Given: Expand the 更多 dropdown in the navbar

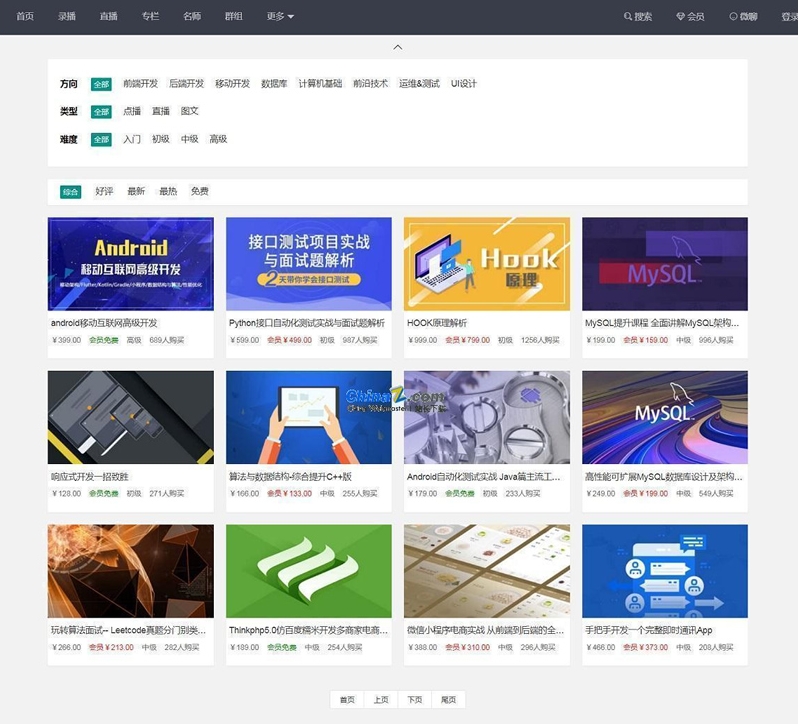Looking at the screenshot, I should coord(280,16).
